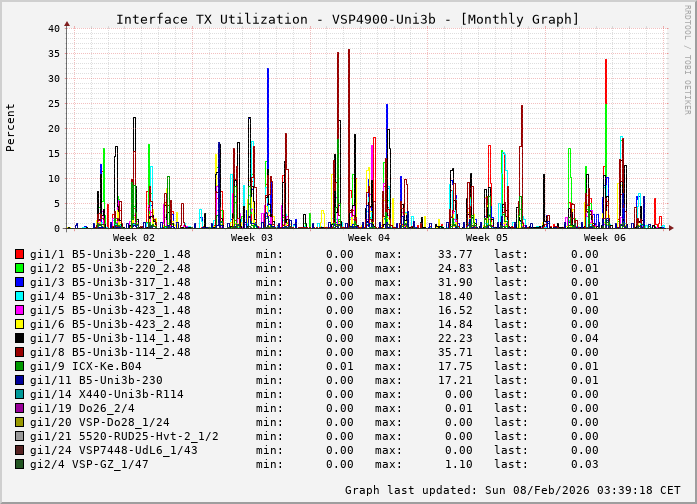
Task: Click the red swatch for gi1/1
Action: tap(19, 254)
